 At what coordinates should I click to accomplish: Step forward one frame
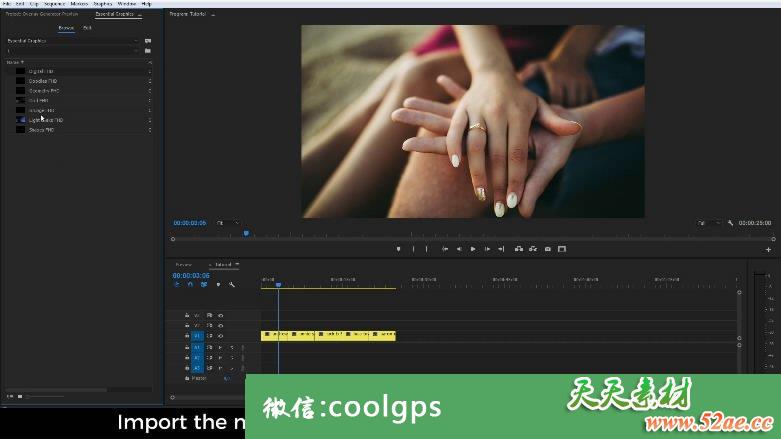coord(487,249)
